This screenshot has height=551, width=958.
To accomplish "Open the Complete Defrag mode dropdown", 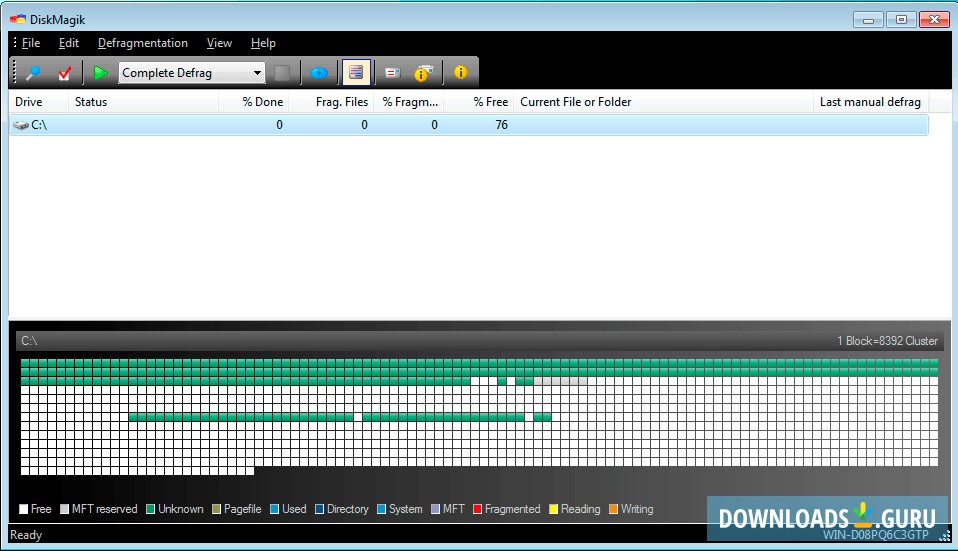I will (192, 73).
